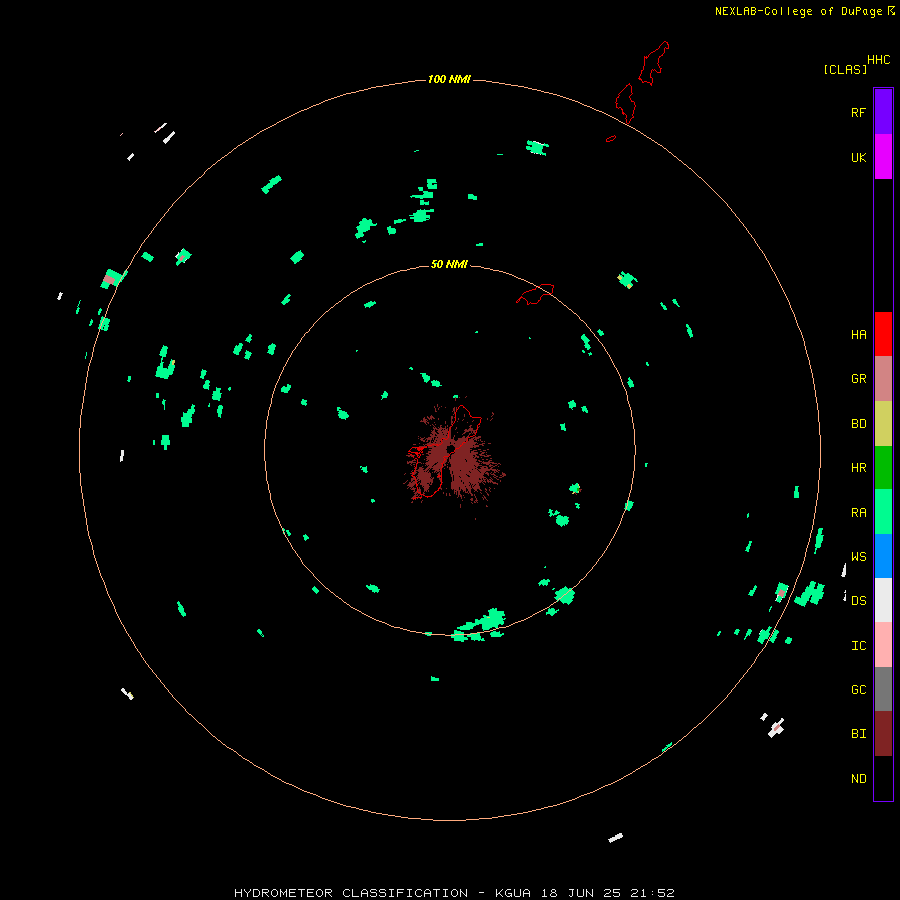This screenshot has width=900, height=900.
Task: Click the BI brown legend swatch
Action: [883, 734]
